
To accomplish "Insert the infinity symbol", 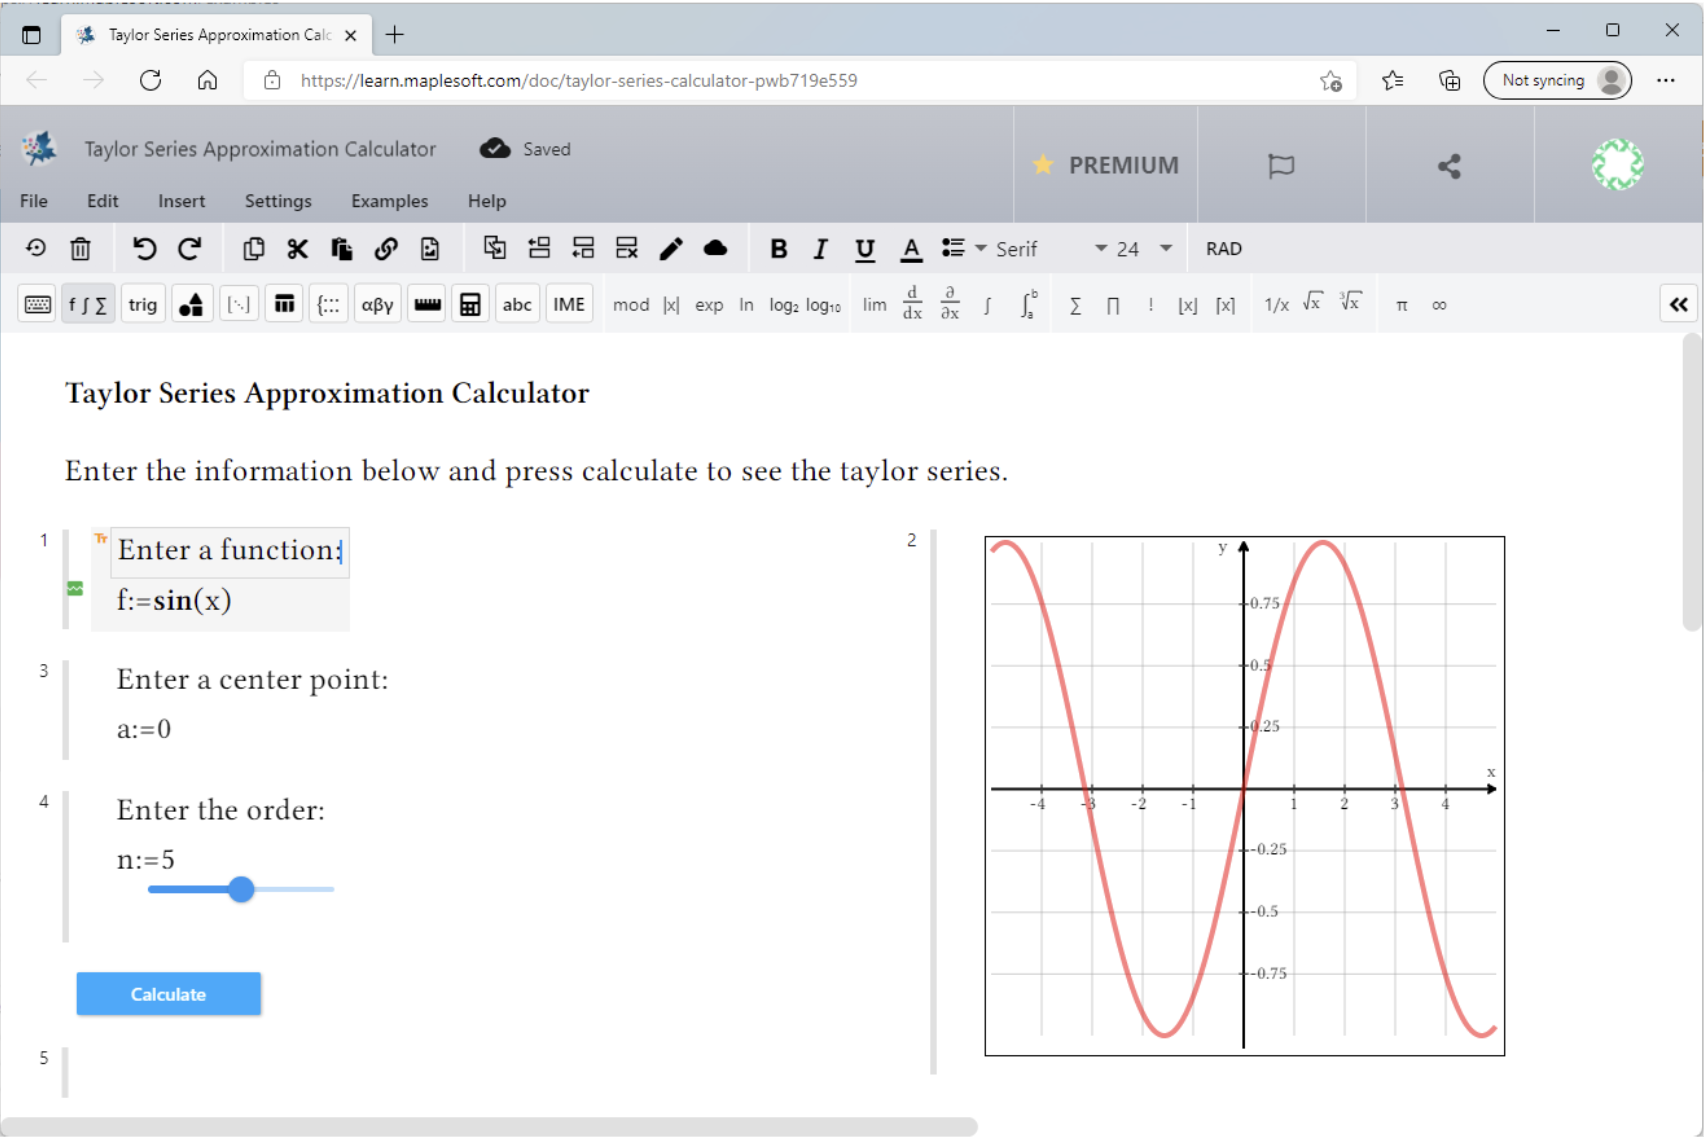I will click(x=1439, y=305).
